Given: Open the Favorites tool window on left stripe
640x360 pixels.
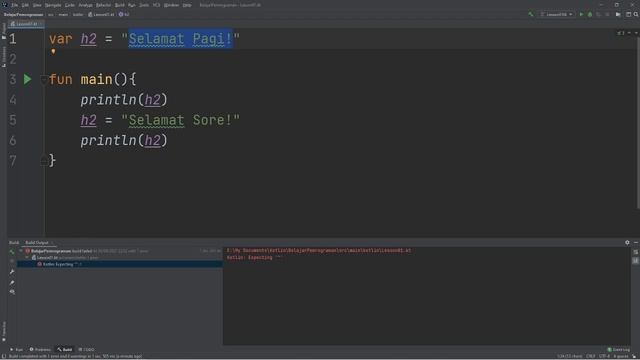Looking at the screenshot, I should pos(4,331).
